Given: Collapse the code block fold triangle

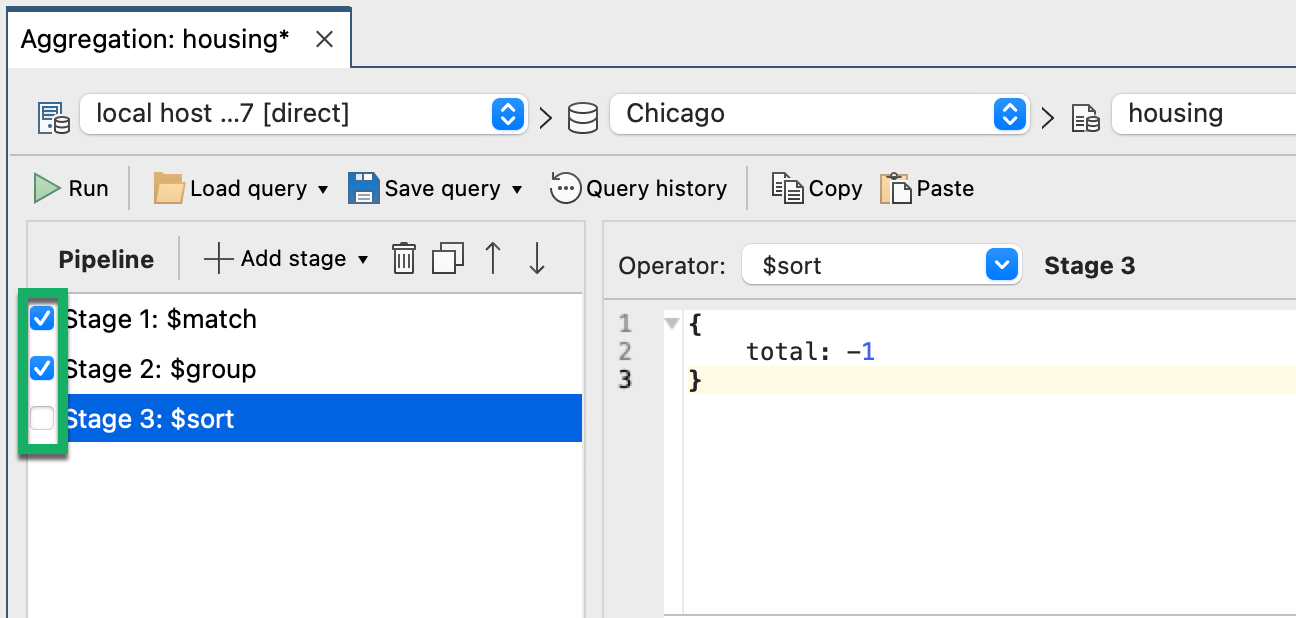Looking at the screenshot, I should click(671, 323).
